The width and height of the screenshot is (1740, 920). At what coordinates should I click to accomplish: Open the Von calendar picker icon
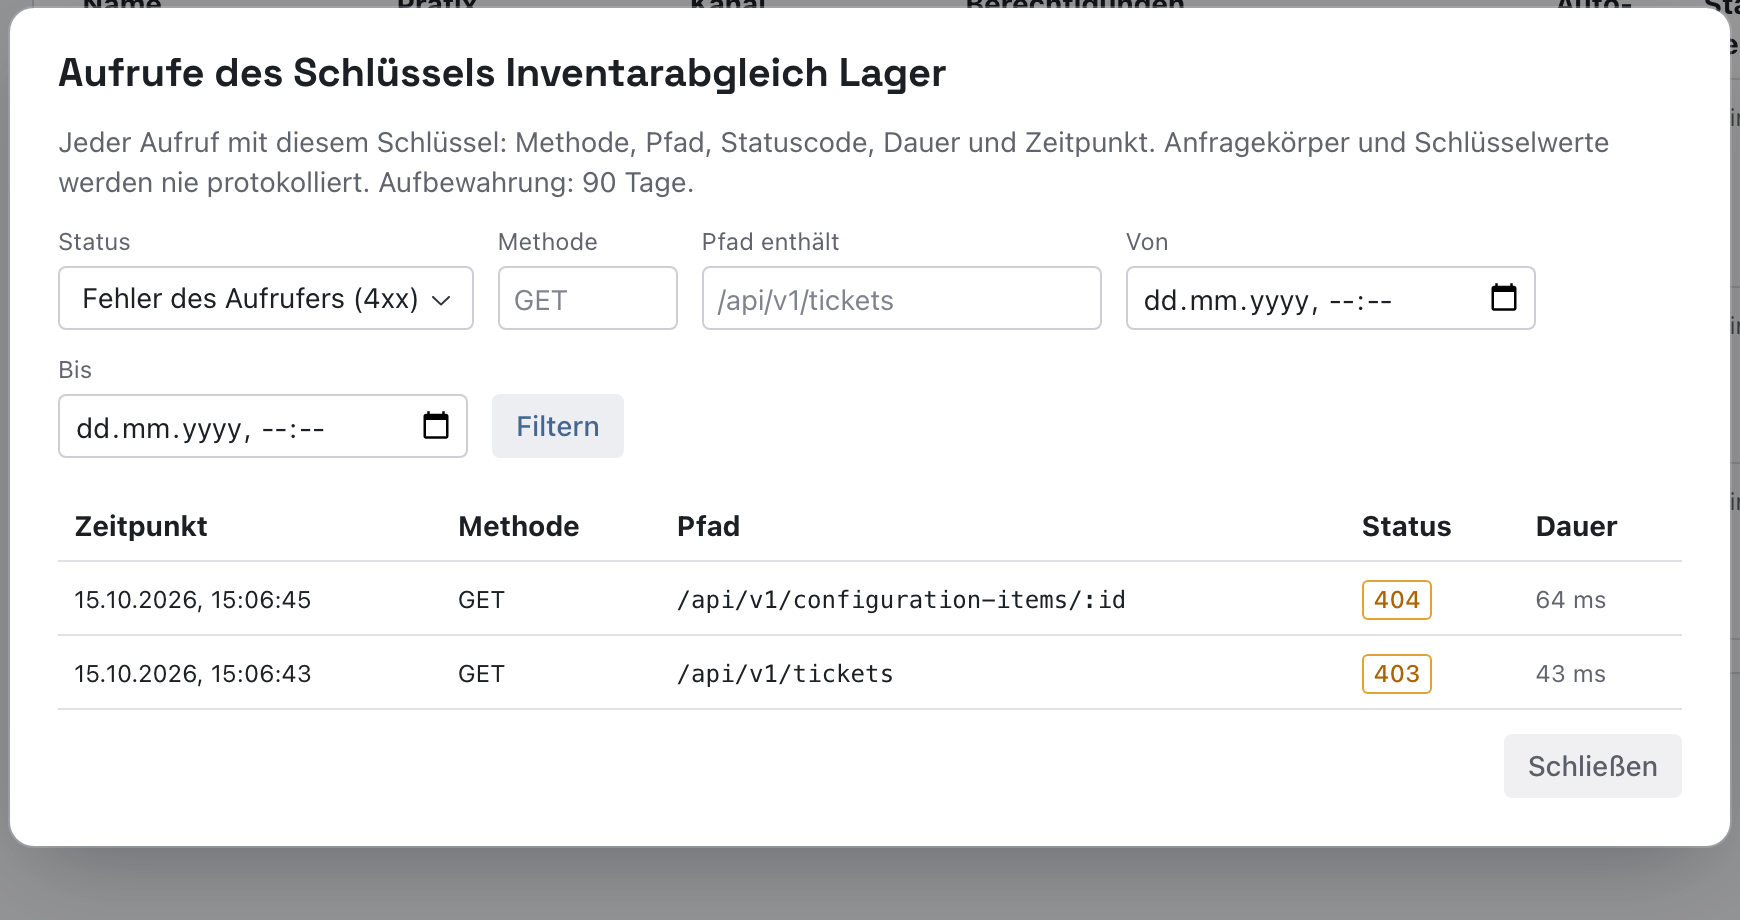coord(1504,297)
